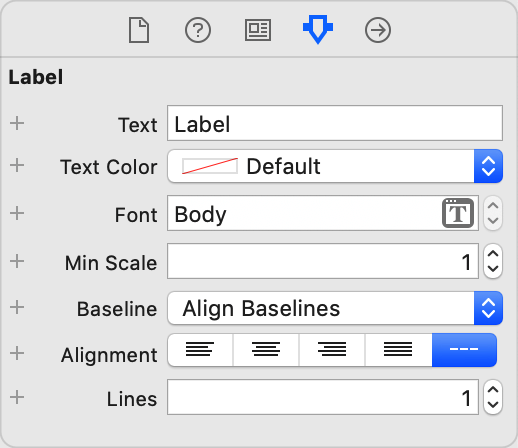Select the Attributes inspector tab
This screenshot has width=518, height=448.
[x=318, y=29]
